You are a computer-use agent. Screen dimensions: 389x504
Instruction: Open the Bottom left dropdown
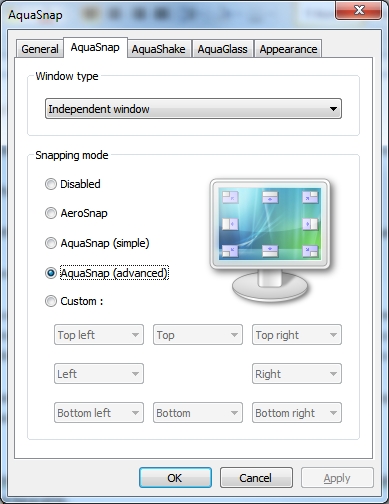(99, 413)
